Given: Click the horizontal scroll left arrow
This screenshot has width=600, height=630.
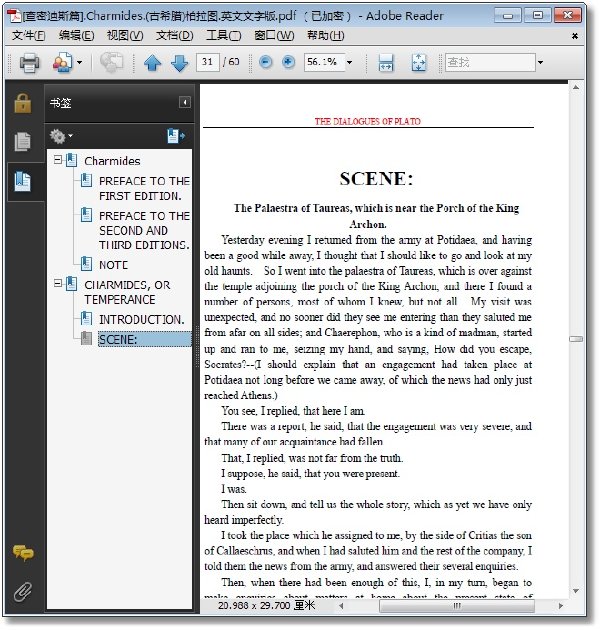Looking at the screenshot, I should coord(341,606).
